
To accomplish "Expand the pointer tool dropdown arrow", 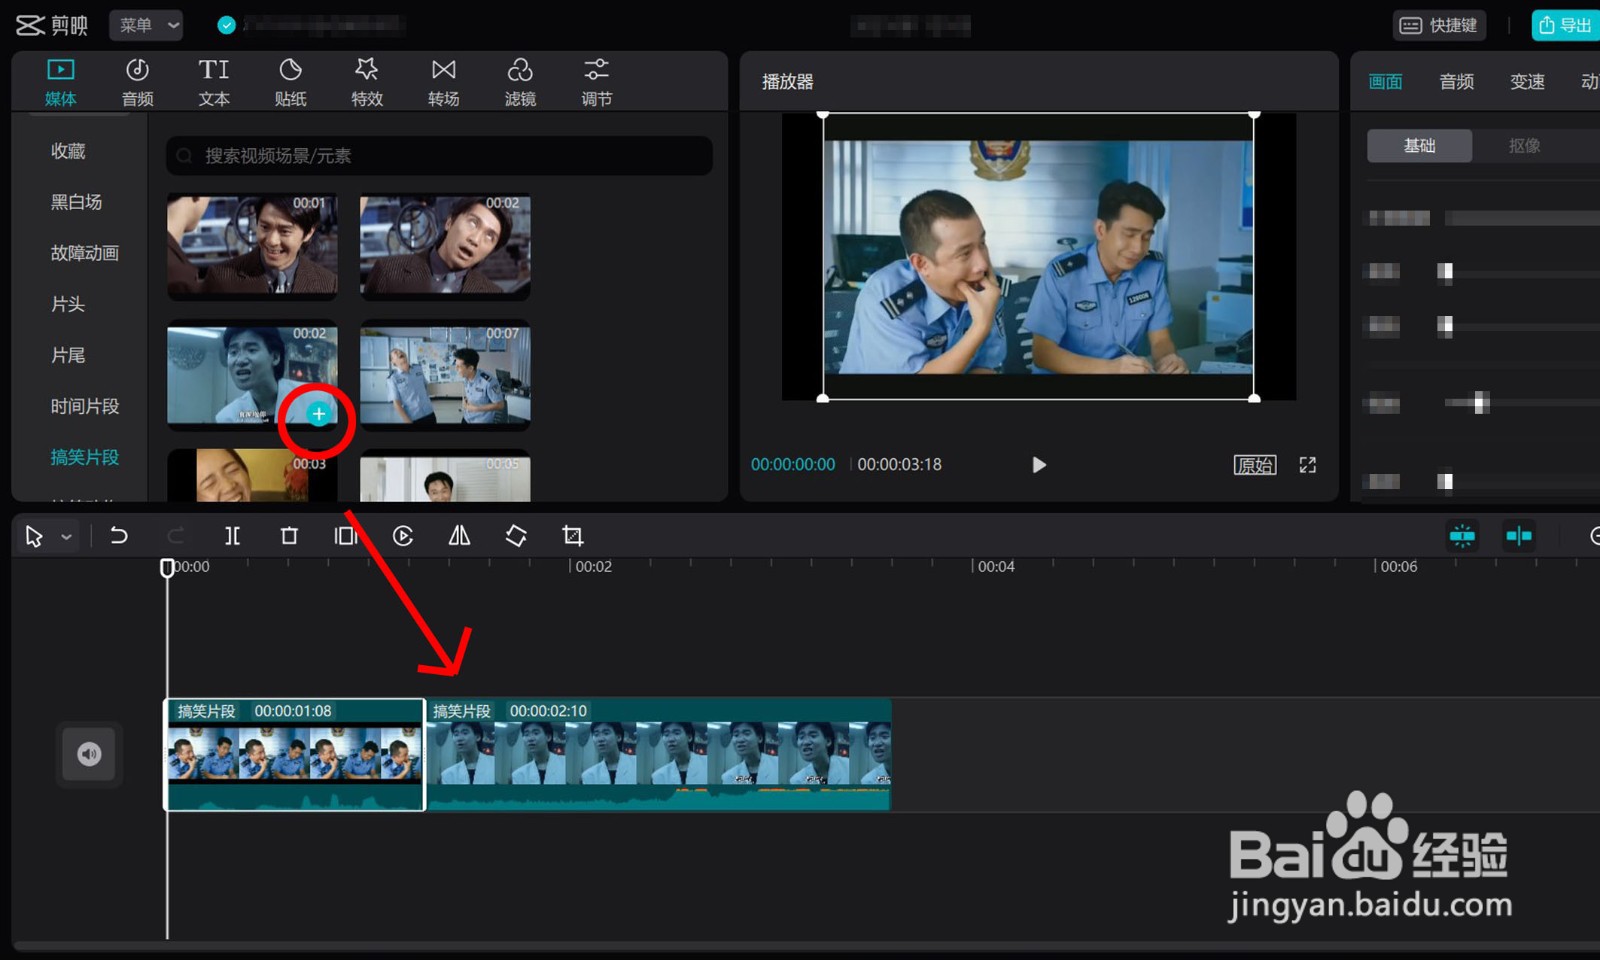I will (x=67, y=538).
